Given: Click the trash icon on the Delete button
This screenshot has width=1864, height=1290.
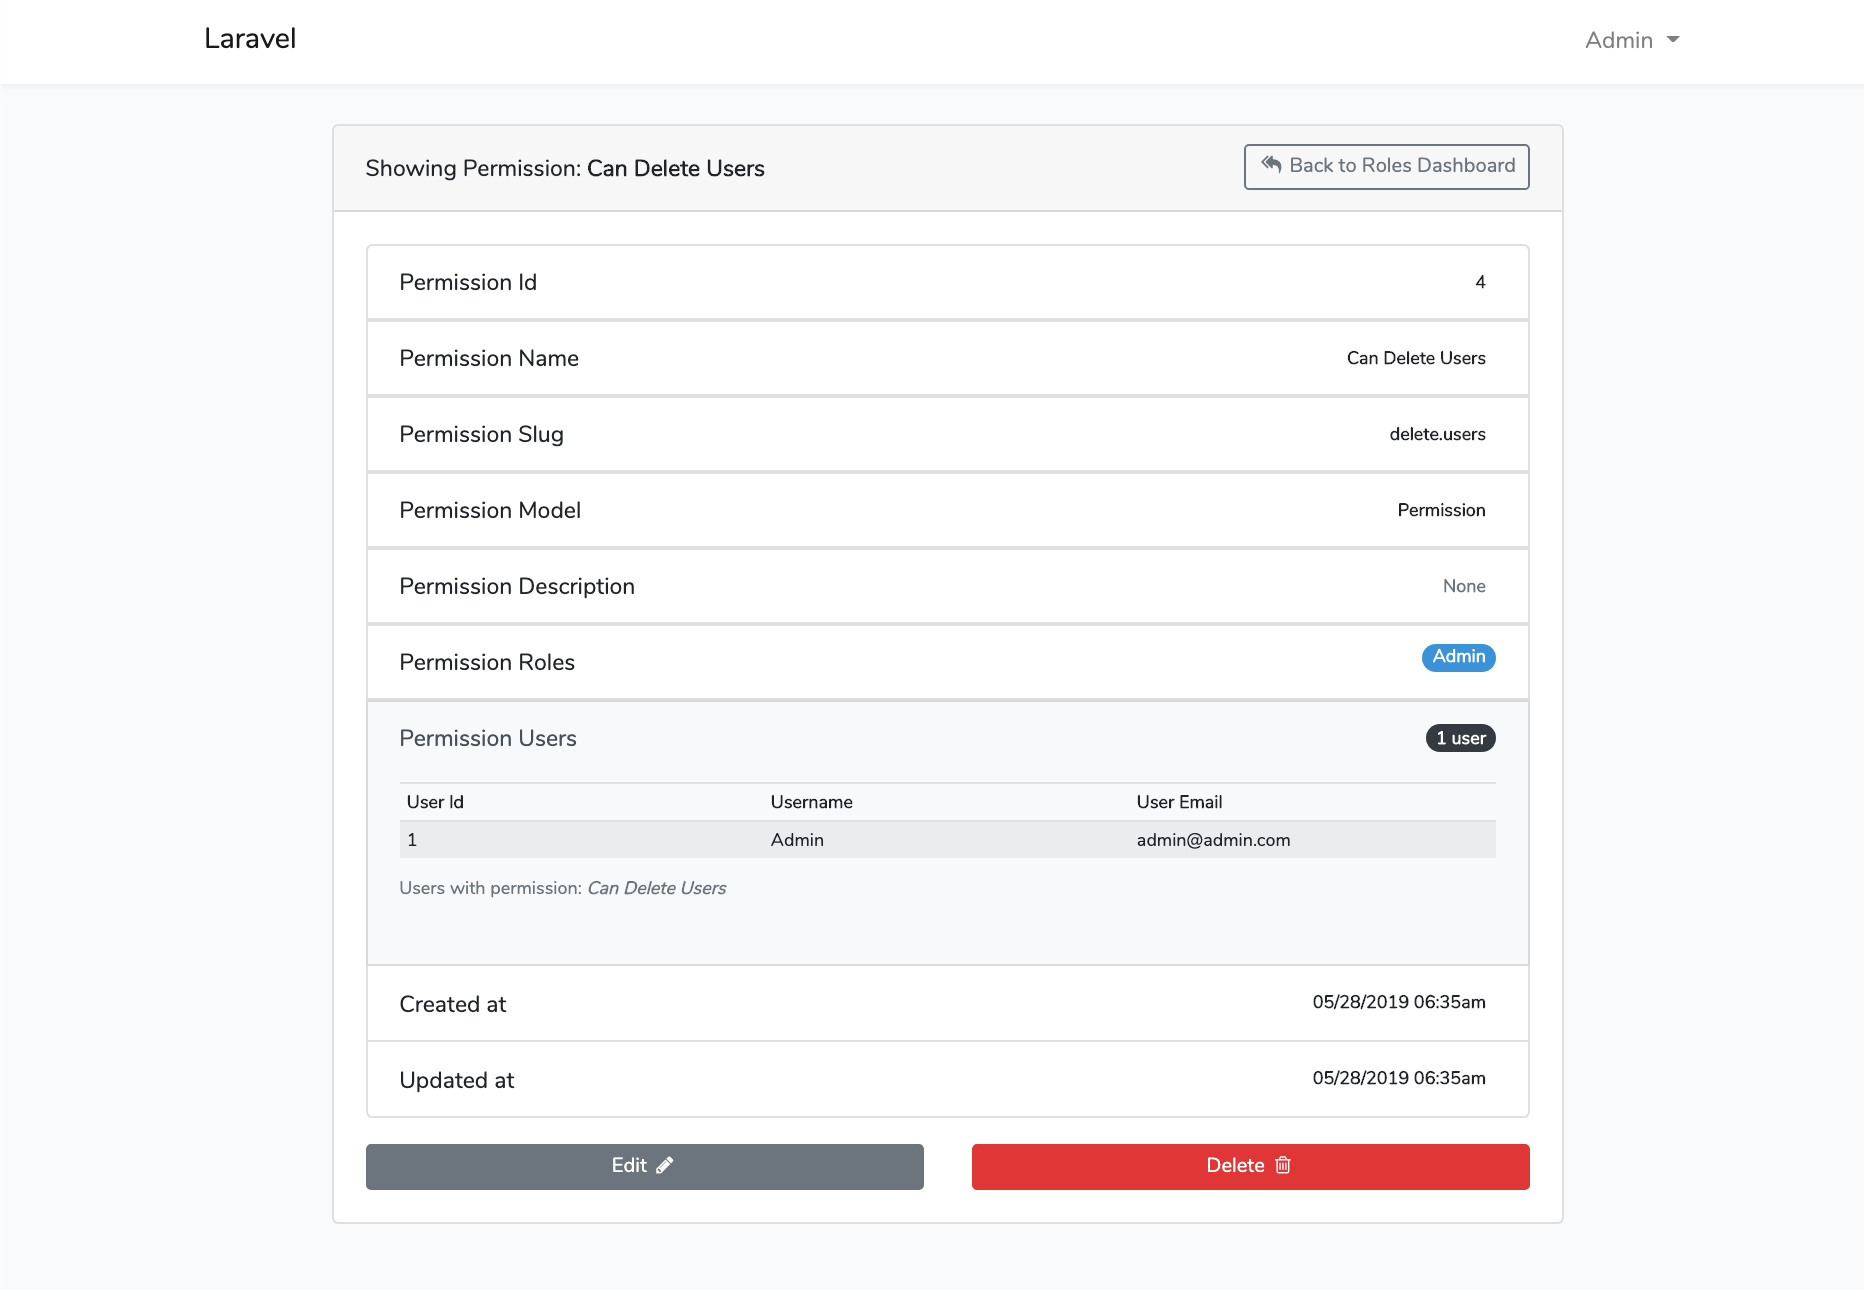Looking at the screenshot, I should tap(1284, 1165).
